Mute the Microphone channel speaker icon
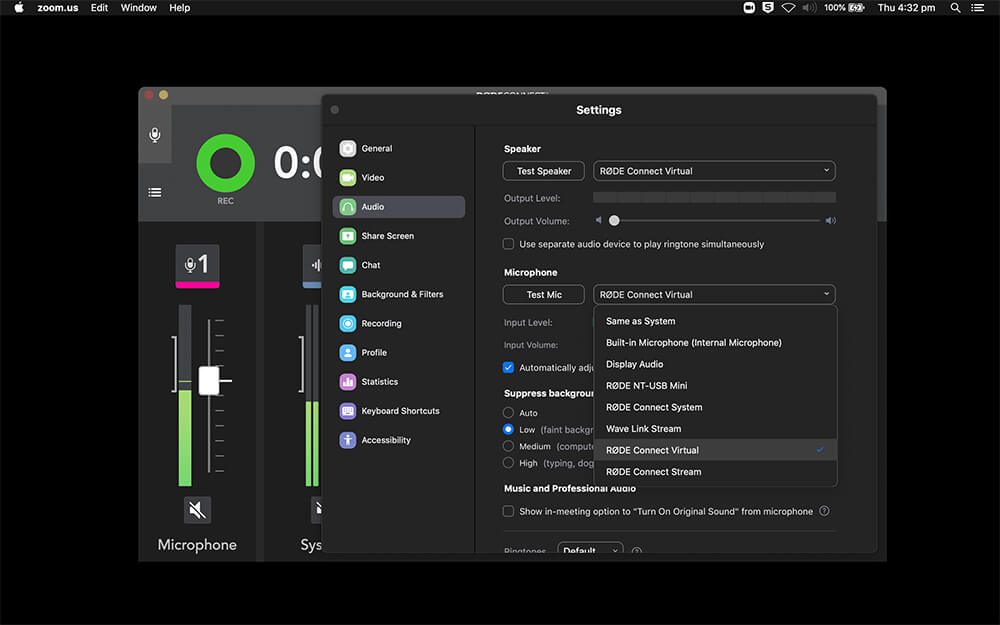 (197, 510)
